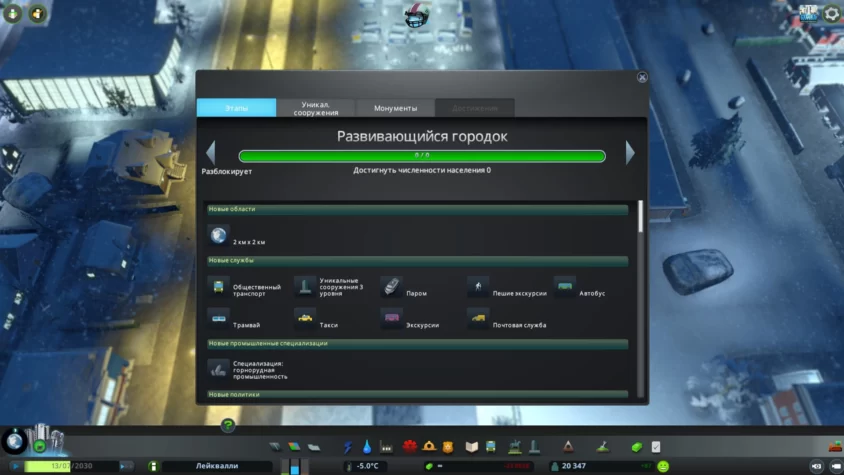
Task: Open the Unique buildings menu
Action: point(534,446)
